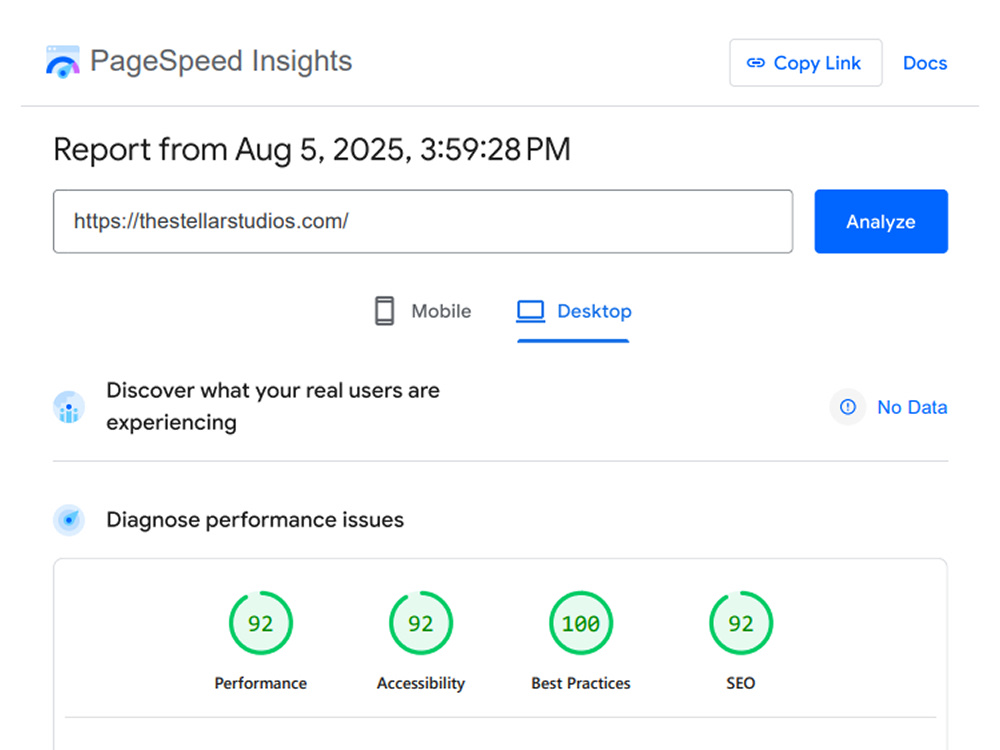
Task: Click the real users data chart icon
Action: pyautogui.click(x=69, y=407)
